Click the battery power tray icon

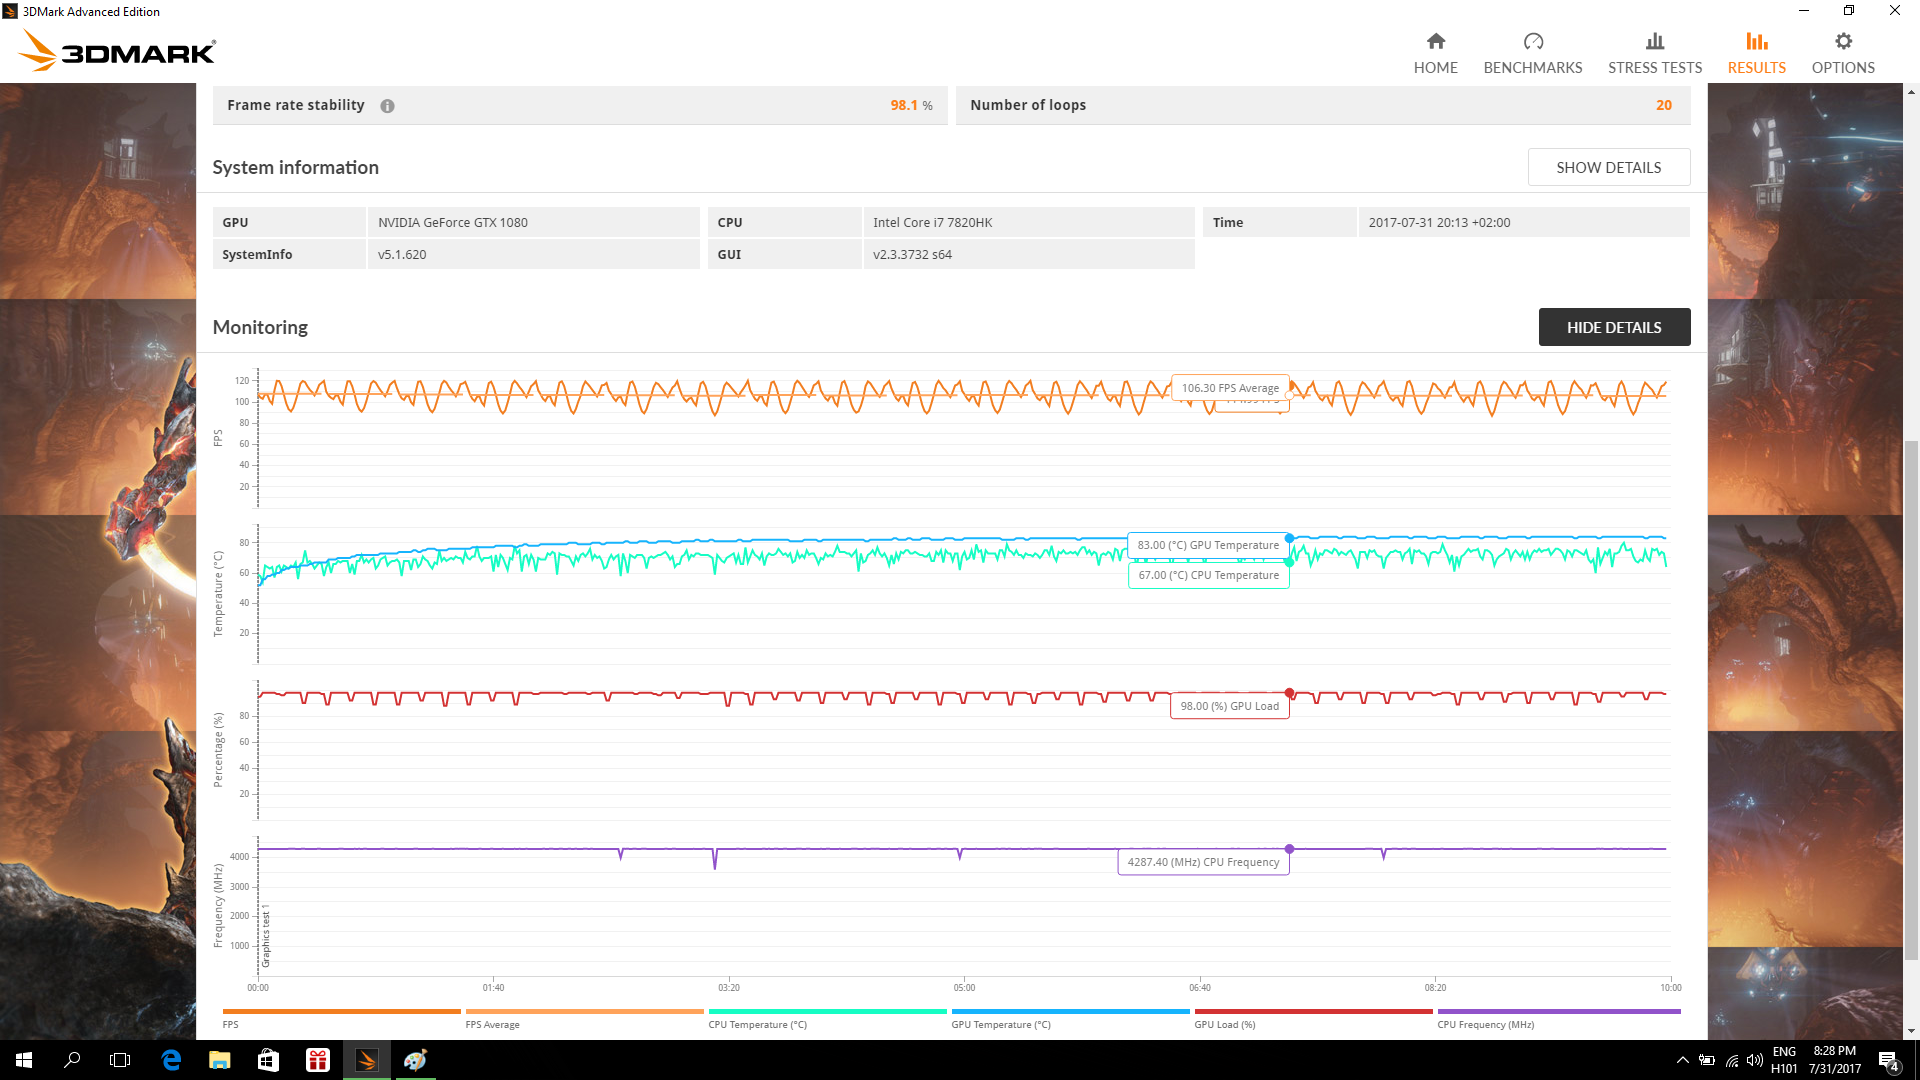1707,1060
